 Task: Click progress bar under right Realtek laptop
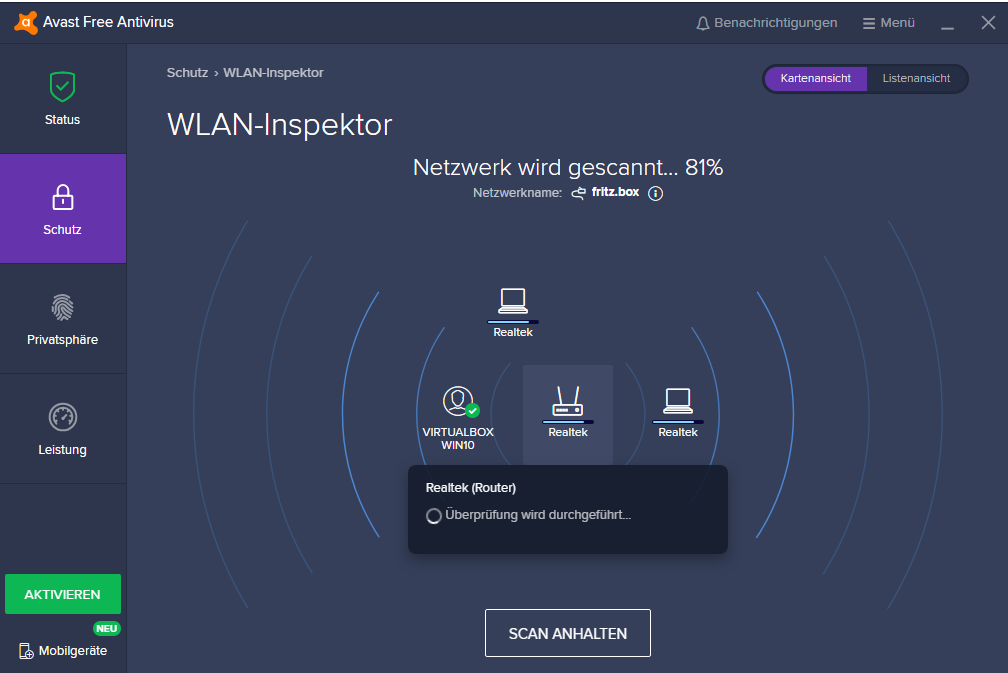point(678,422)
